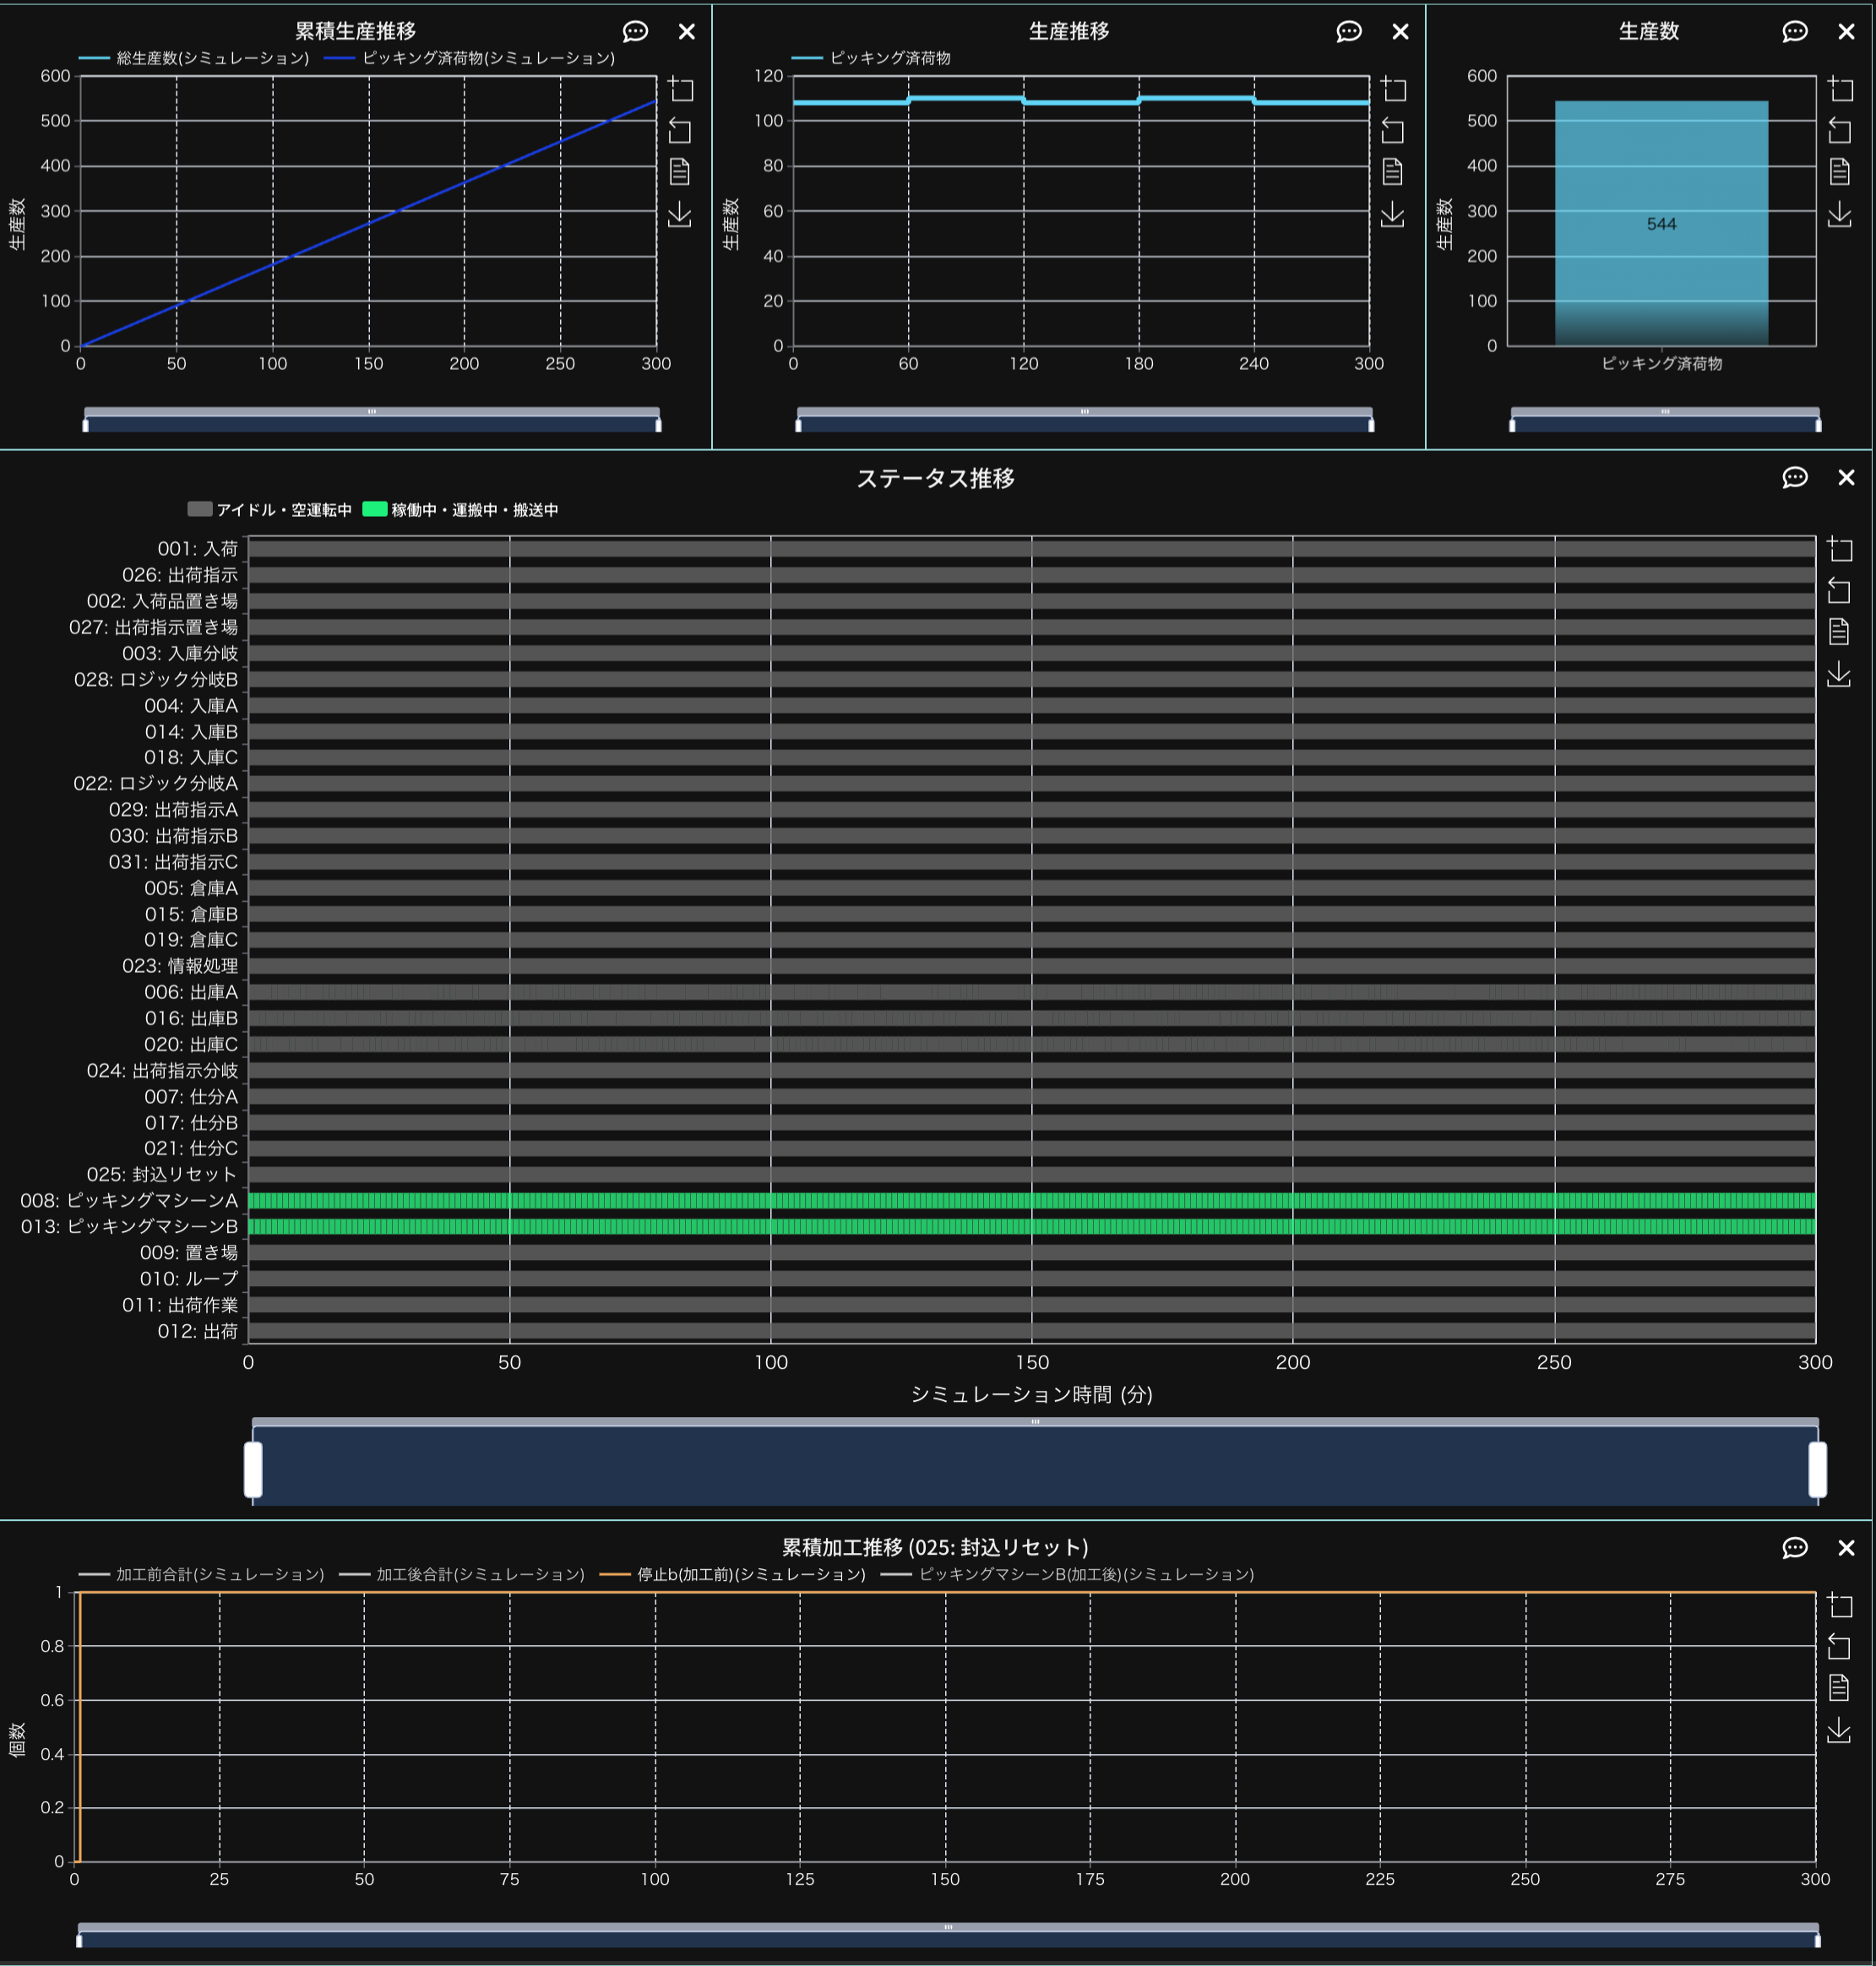The image size is (1876, 1966).
Task: Toggle ピッキング済荷物 legend in 生産推移 chart
Action: pyautogui.click(x=872, y=58)
